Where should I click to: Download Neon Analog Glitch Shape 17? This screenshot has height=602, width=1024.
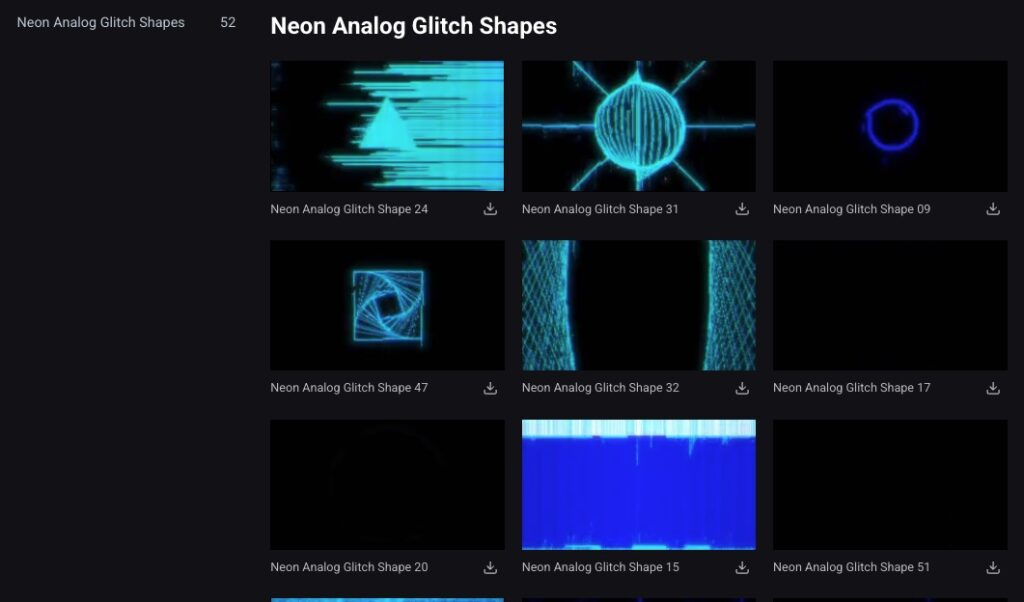click(993, 388)
